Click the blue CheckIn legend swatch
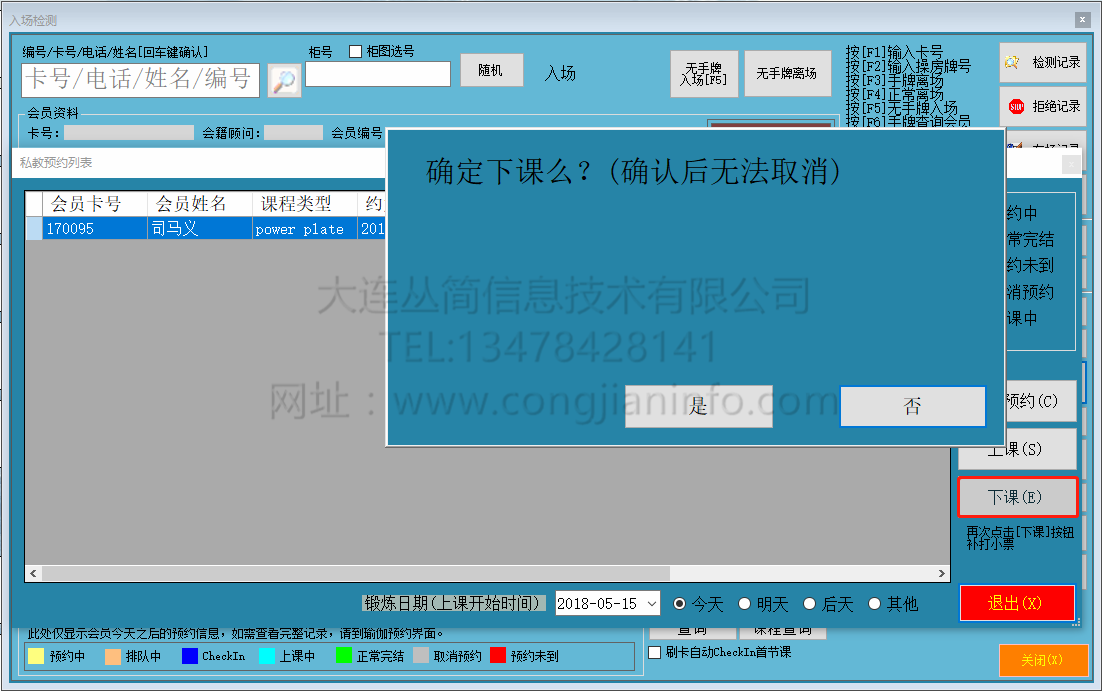The height and width of the screenshot is (691, 1102). pyautogui.click(x=190, y=656)
